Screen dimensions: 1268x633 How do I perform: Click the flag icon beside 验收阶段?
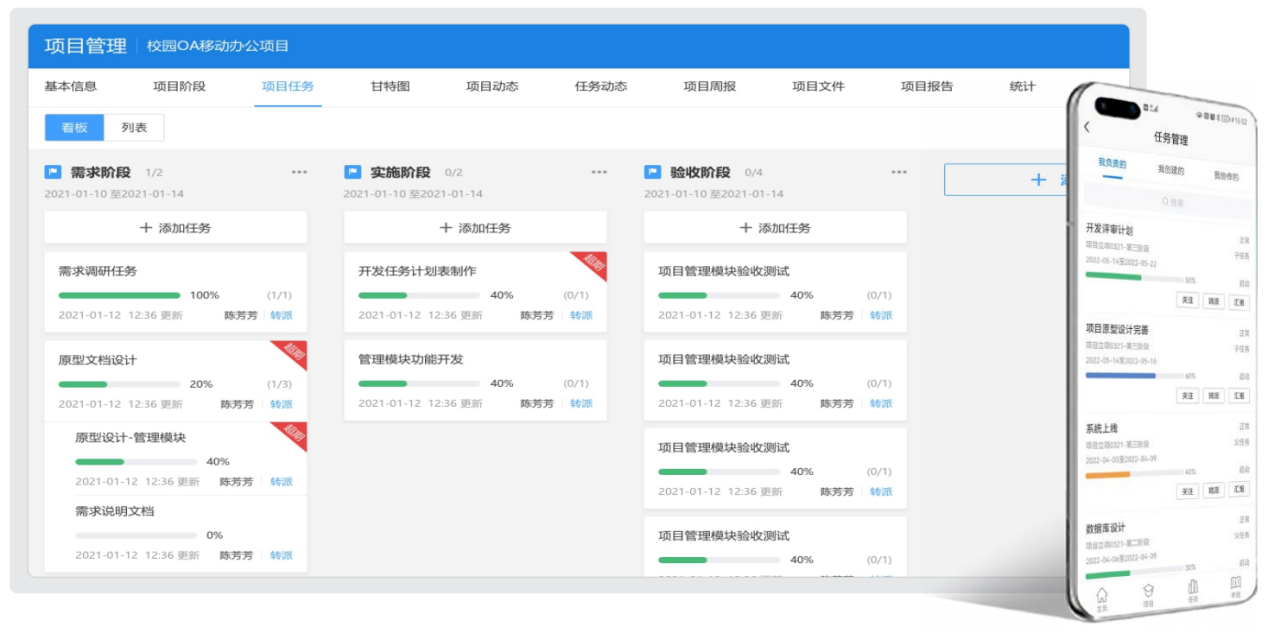tap(652, 172)
